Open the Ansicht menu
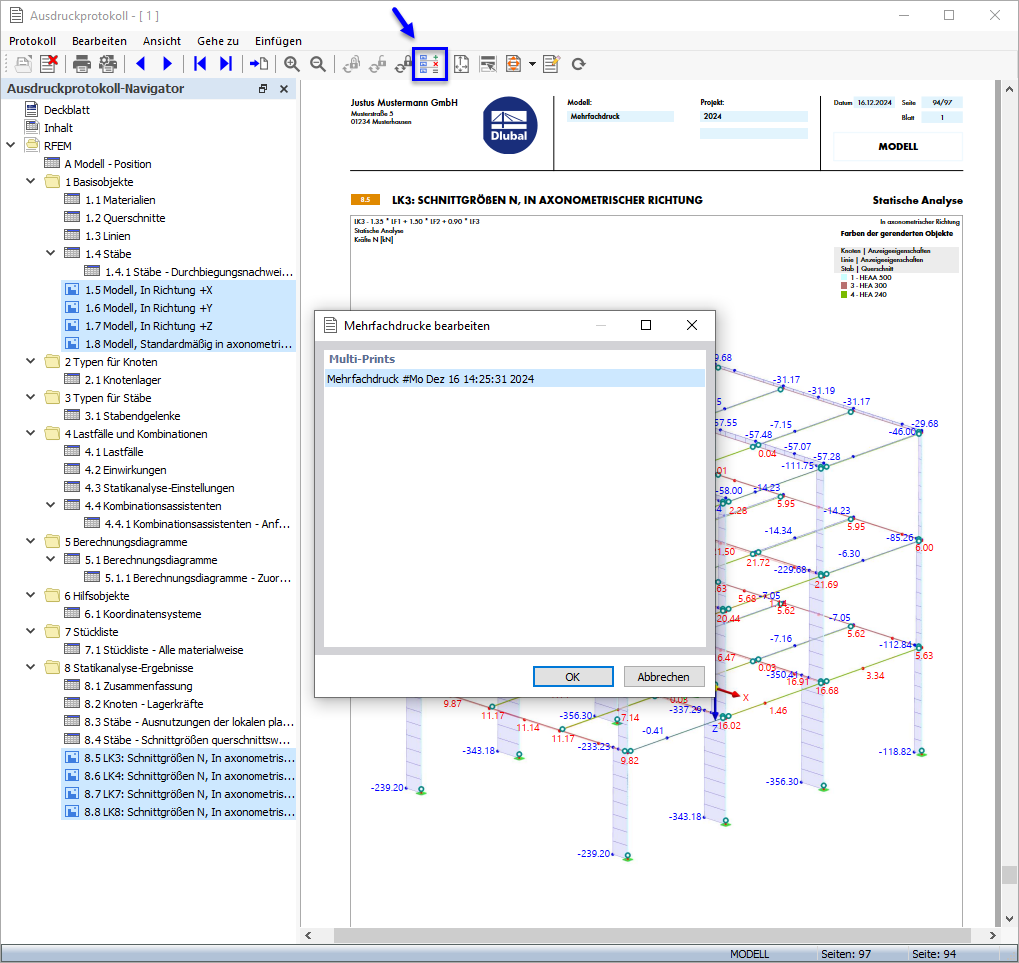This screenshot has height=963, width=1019. 162,41
